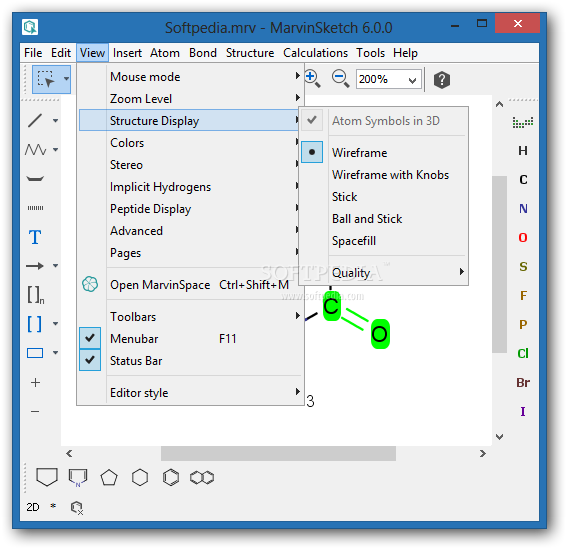This screenshot has height=549, width=567.
Task: Pick the blue rectangle shape tool
Action: pos(35,353)
